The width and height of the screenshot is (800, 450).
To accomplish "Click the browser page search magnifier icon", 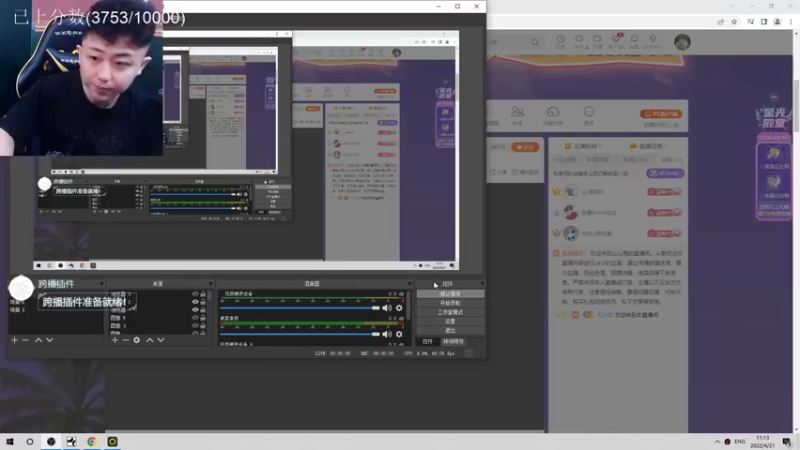I will point(535,42).
